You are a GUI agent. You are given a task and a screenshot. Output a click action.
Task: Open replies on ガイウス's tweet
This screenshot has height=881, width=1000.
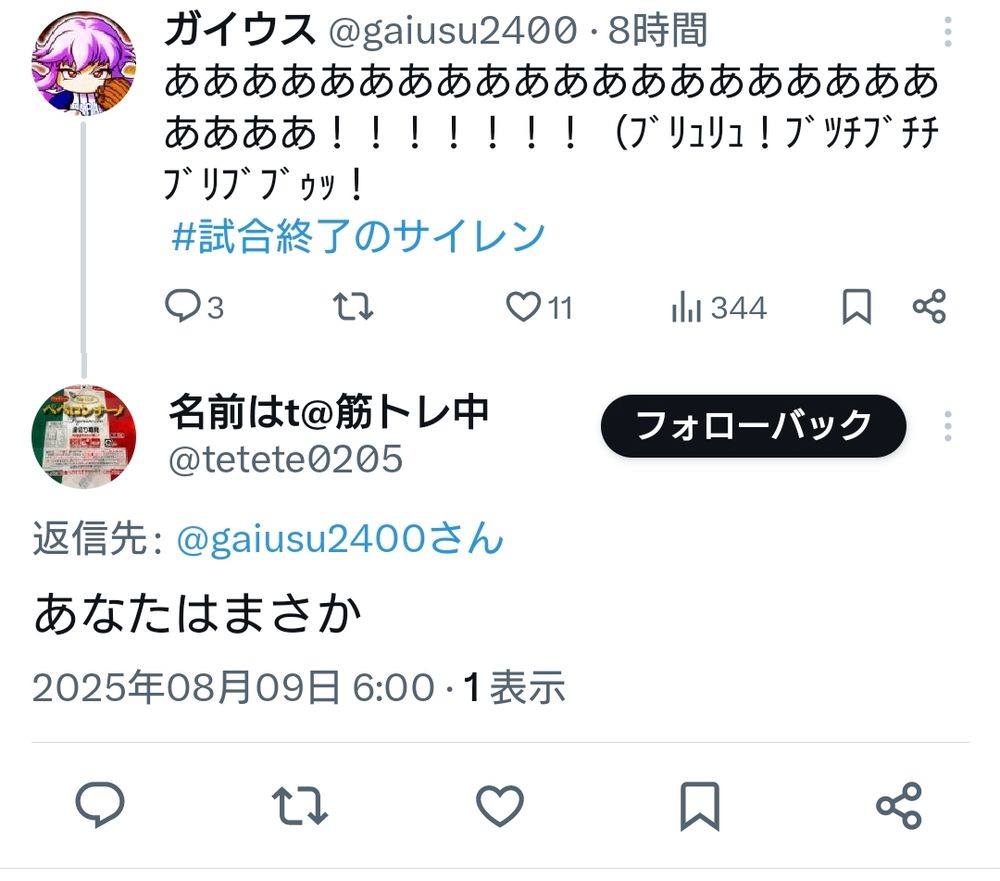pyautogui.click(x=194, y=307)
